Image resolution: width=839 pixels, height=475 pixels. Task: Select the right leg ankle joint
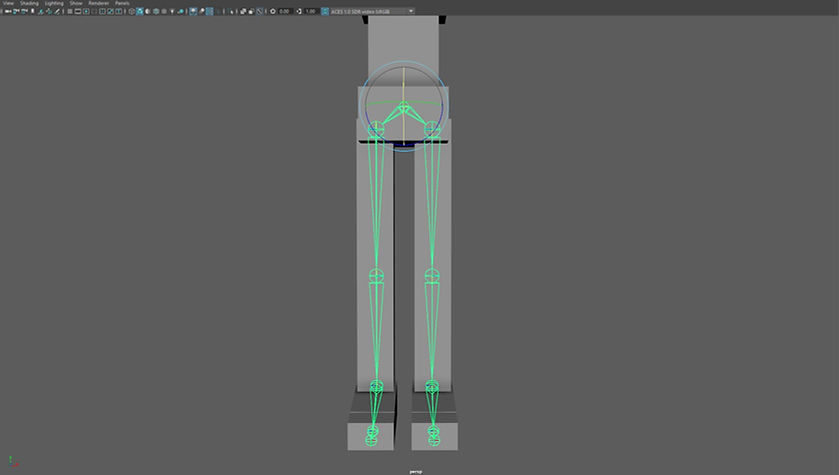[x=432, y=386]
